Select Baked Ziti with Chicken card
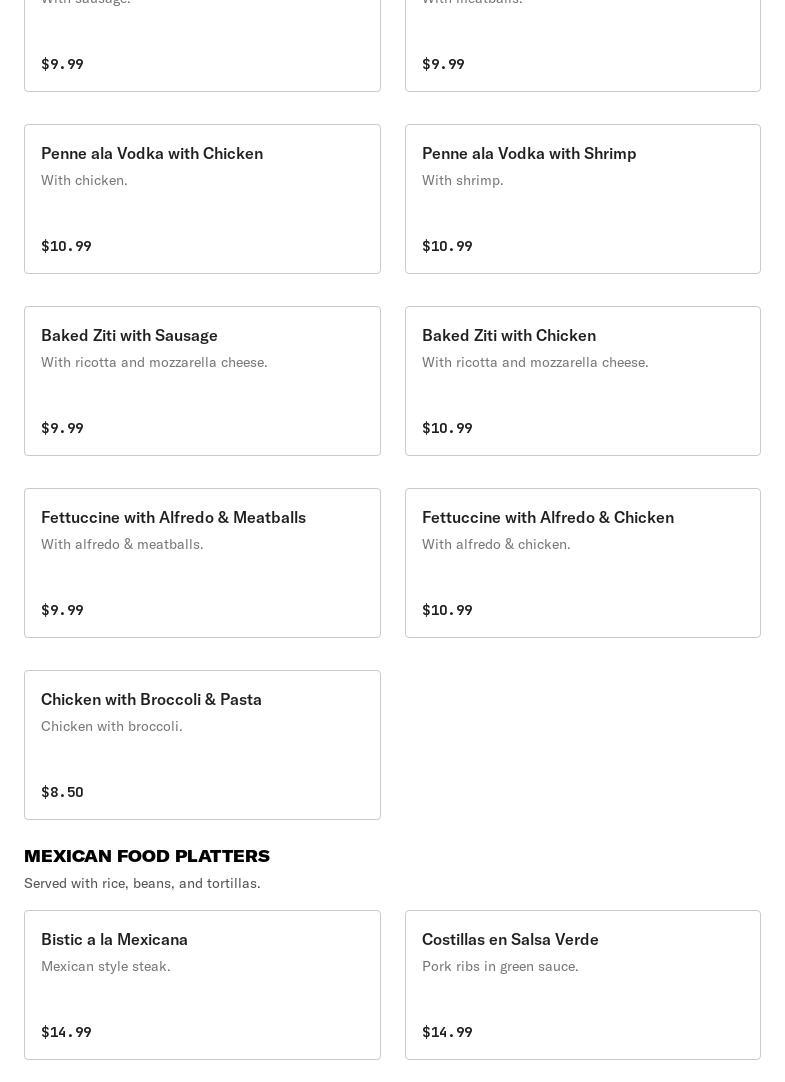The width and height of the screenshot is (785, 1082). tap(583, 381)
